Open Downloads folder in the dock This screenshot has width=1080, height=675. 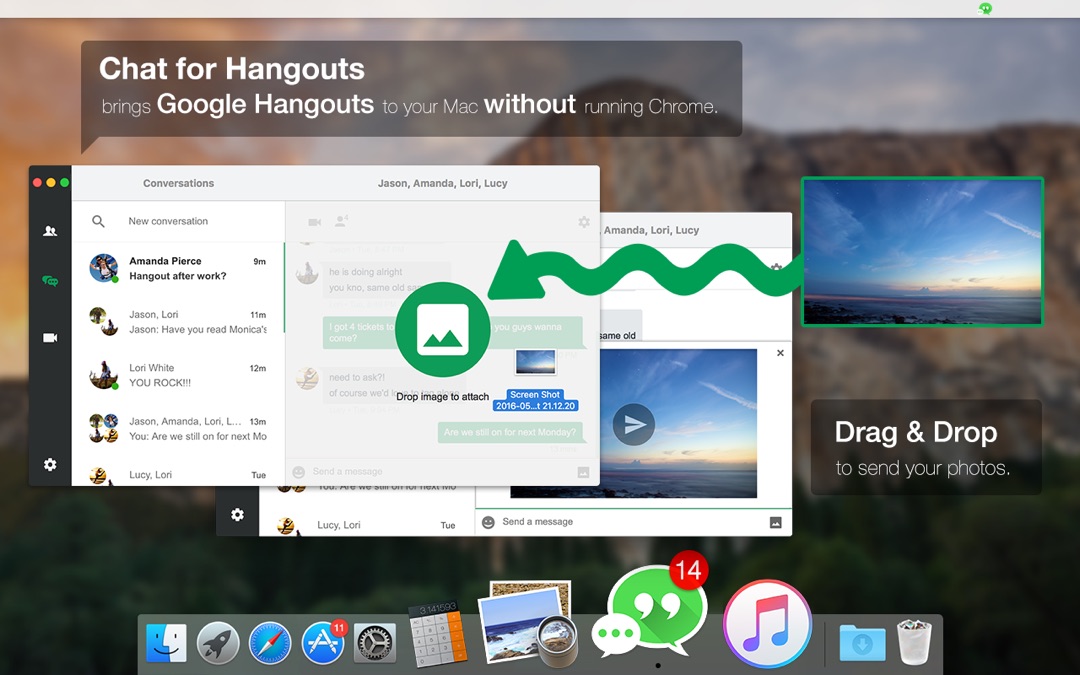pyautogui.click(x=862, y=642)
